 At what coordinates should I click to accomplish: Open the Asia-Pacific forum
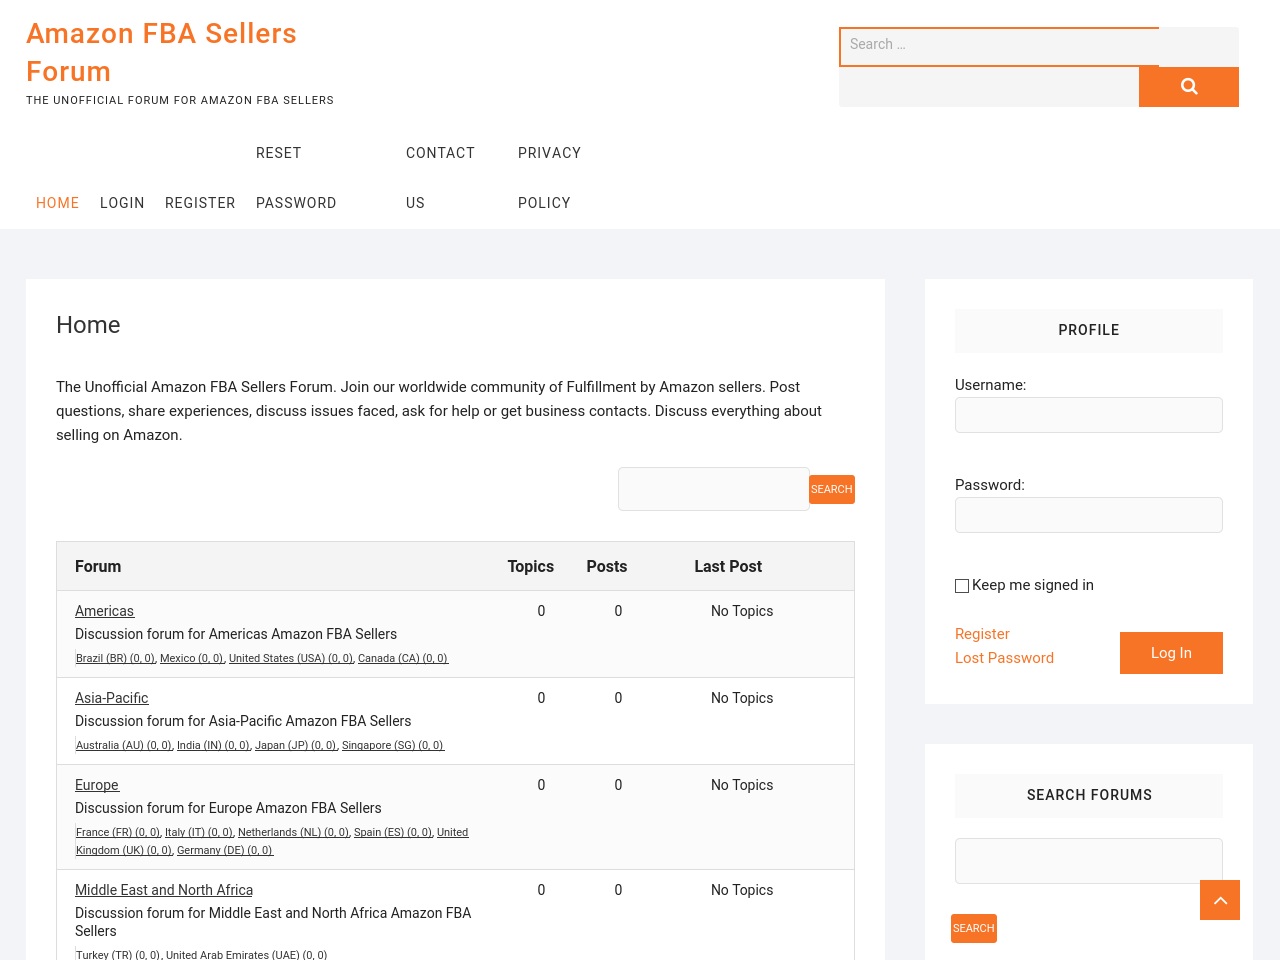111,698
